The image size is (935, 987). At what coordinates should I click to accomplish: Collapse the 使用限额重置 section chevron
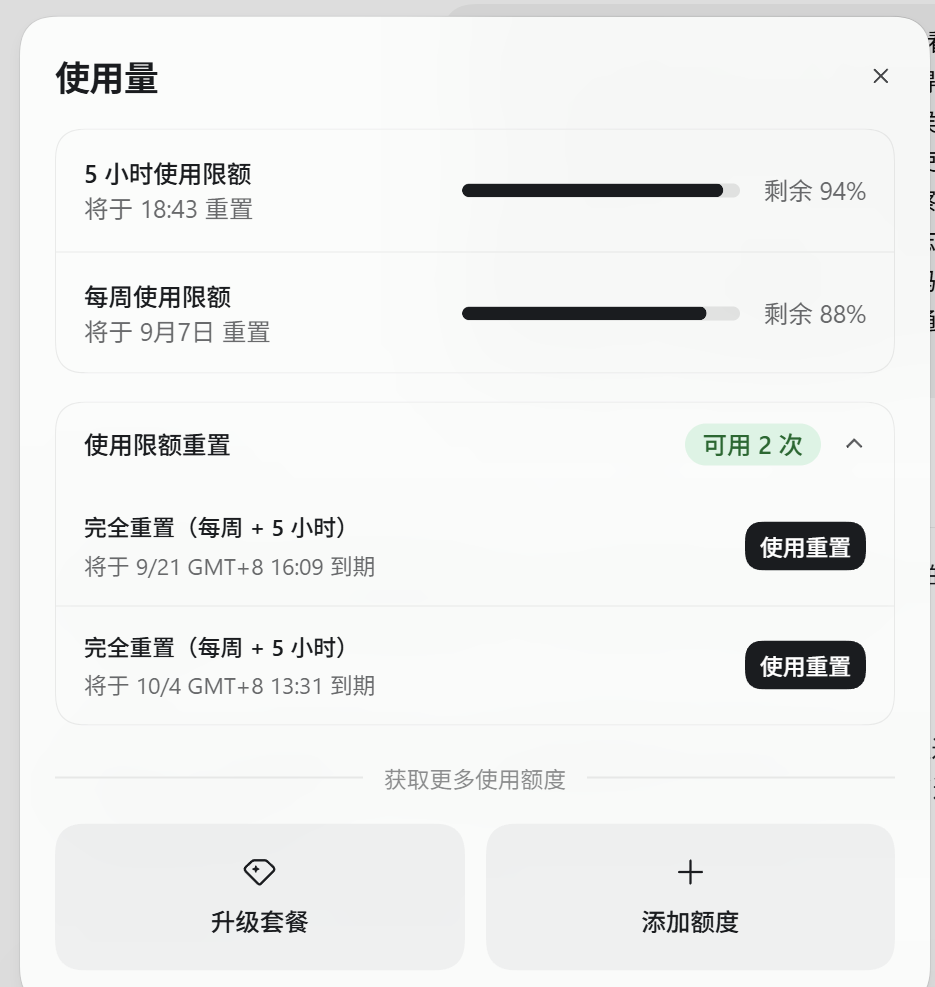[x=854, y=444]
